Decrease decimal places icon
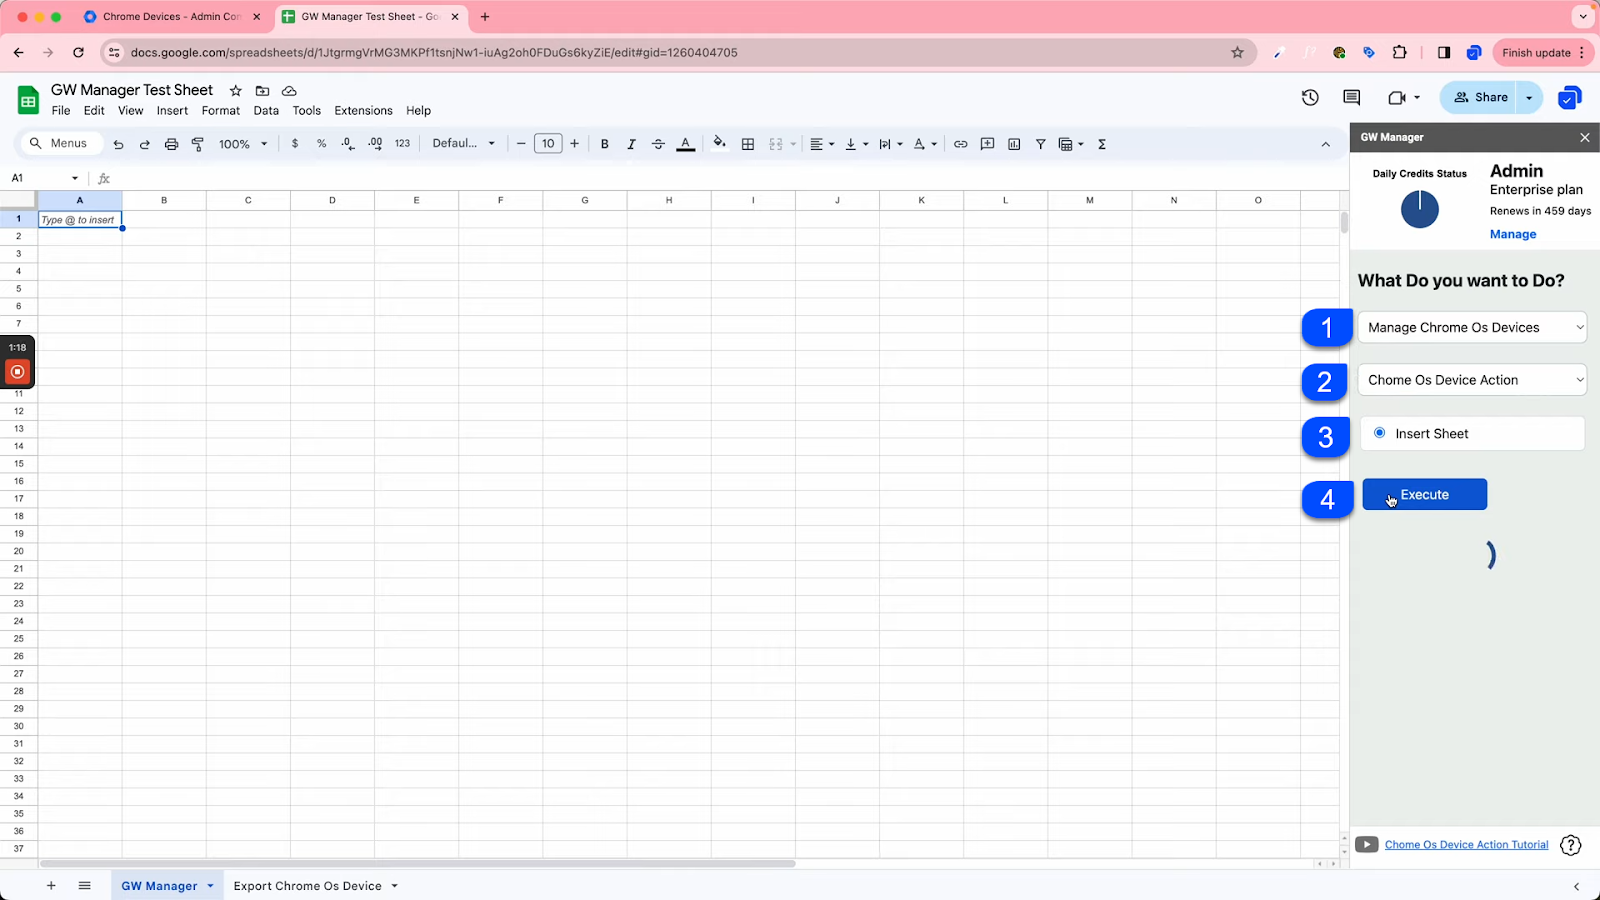The height and width of the screenshot is (900, 1600). pyautogui.click(x=348, y=144)
